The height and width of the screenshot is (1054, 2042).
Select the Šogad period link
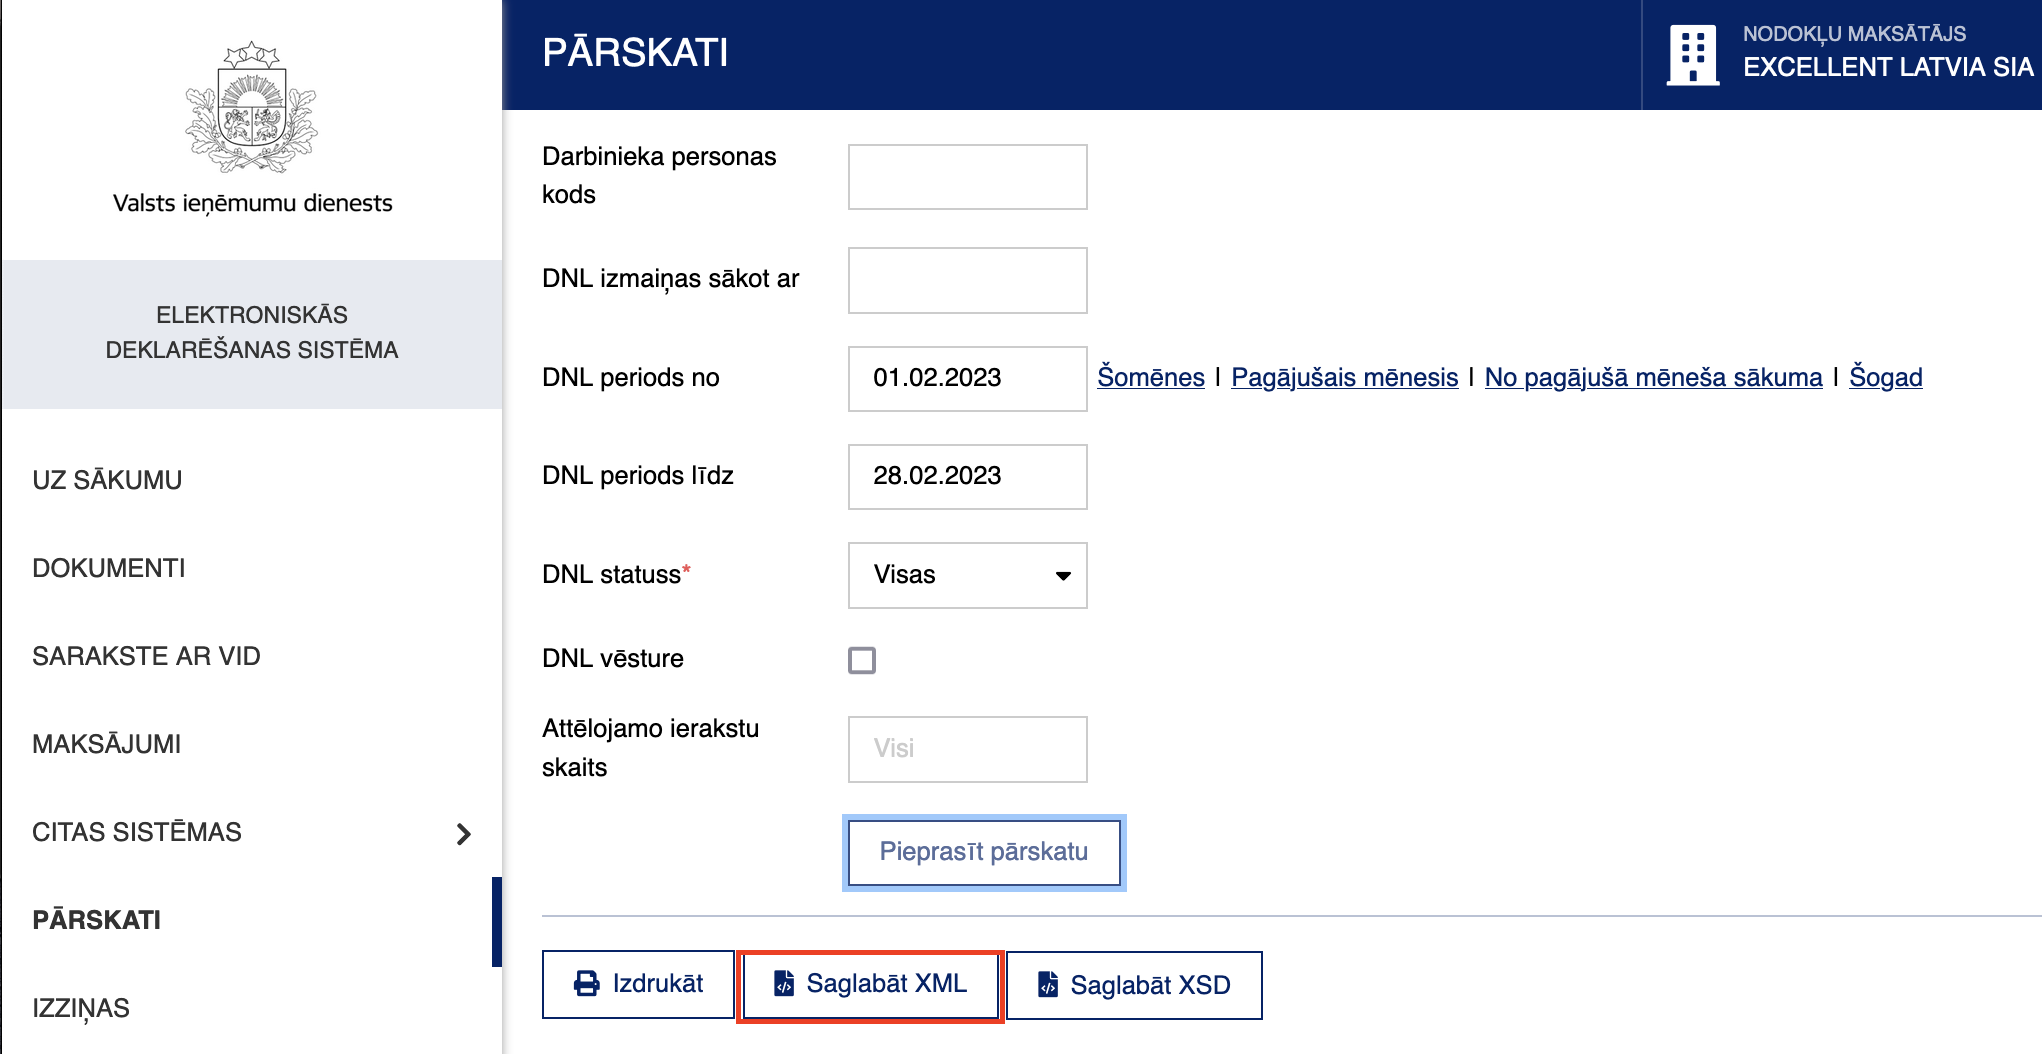pyautogui.click(x=1885, y=377)
